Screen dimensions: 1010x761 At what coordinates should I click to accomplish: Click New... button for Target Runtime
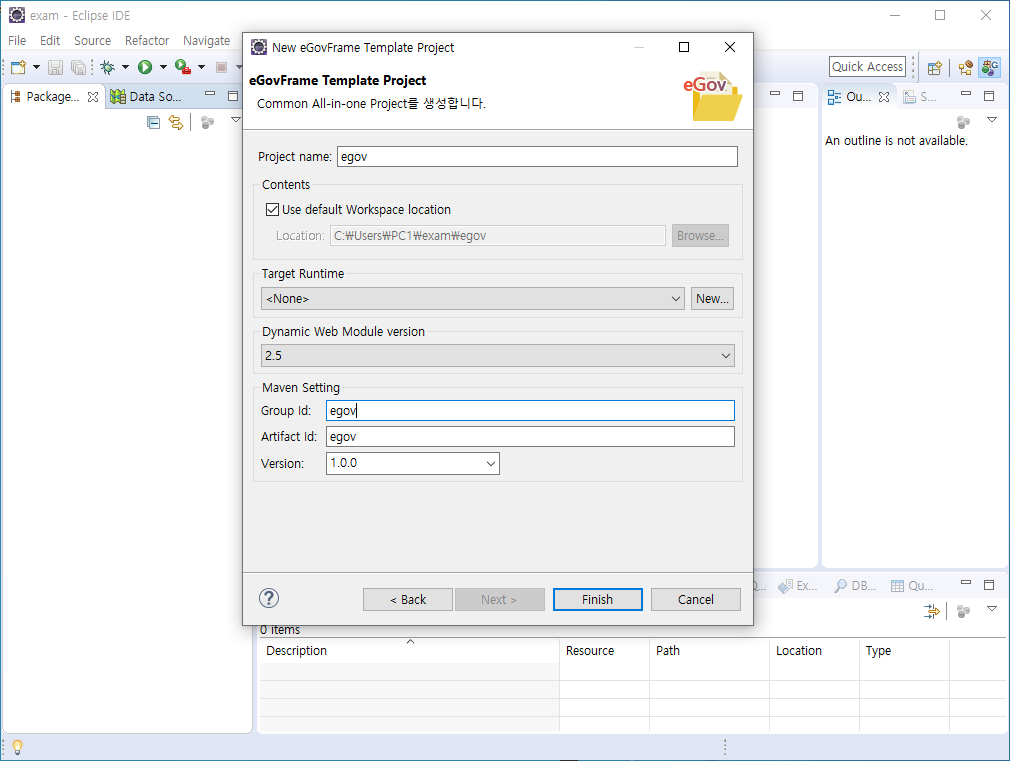(x=712, y=298)
